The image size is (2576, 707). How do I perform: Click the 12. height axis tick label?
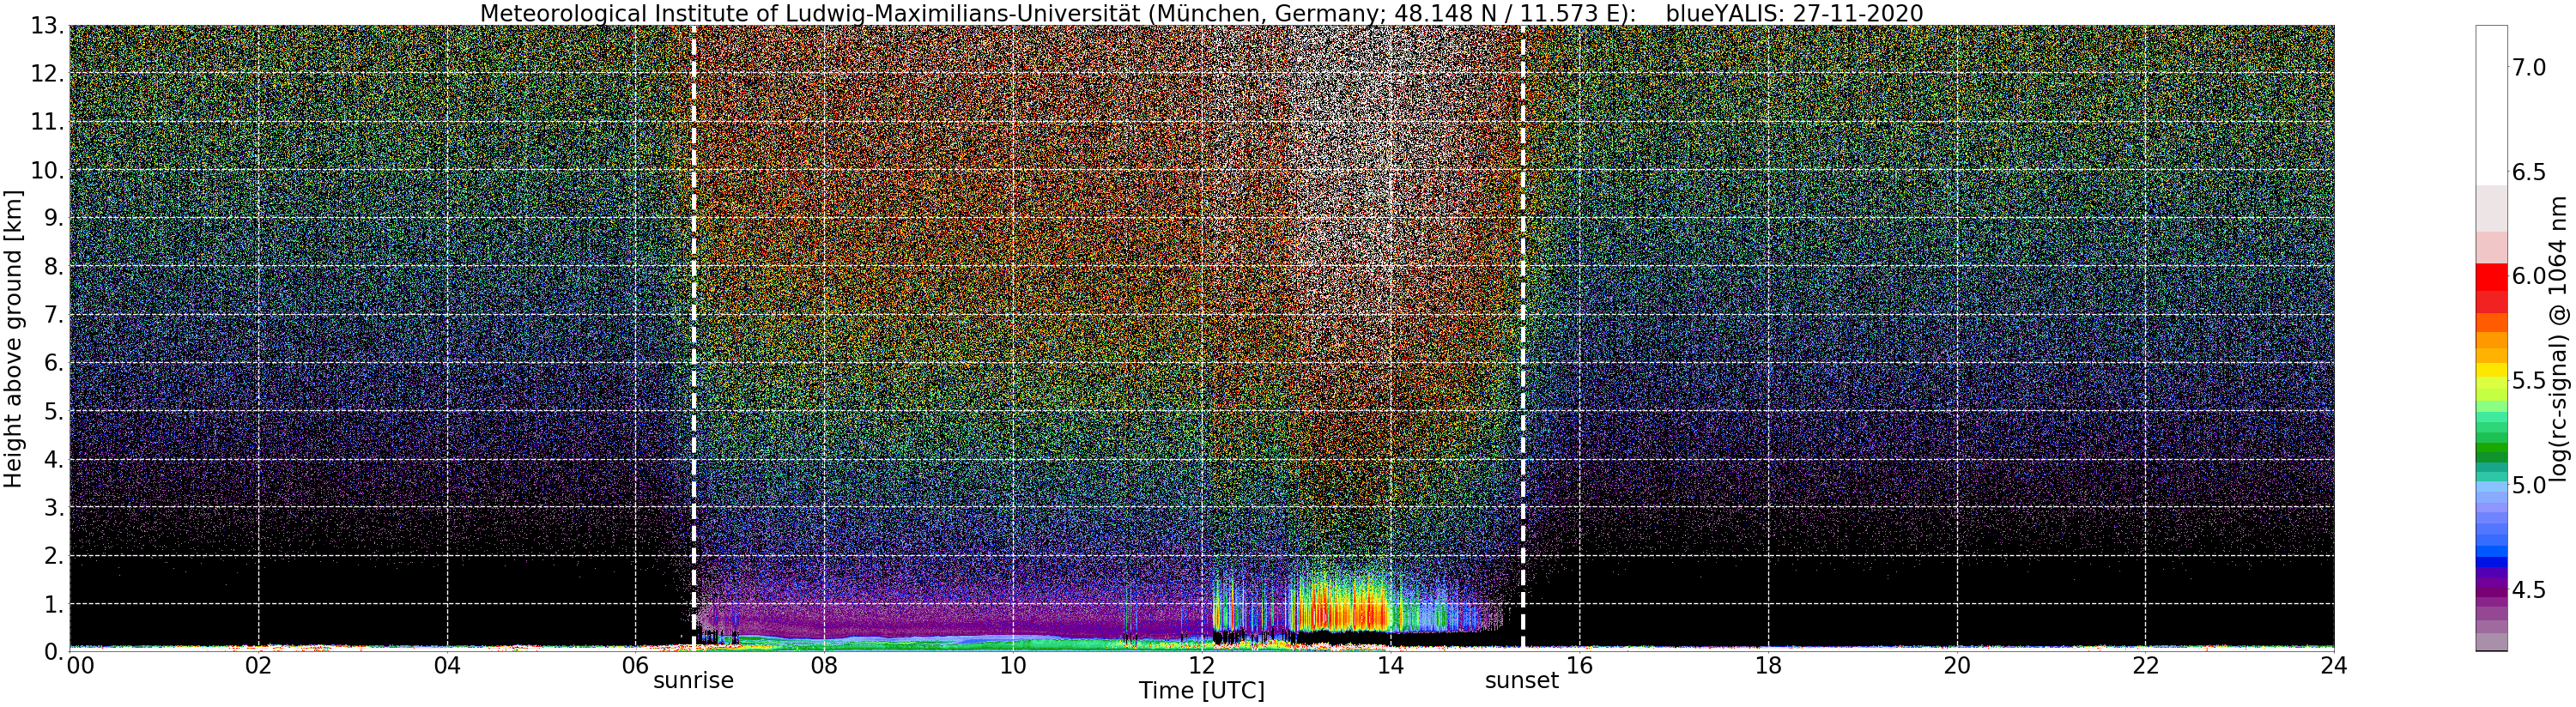tap(47, 74)
